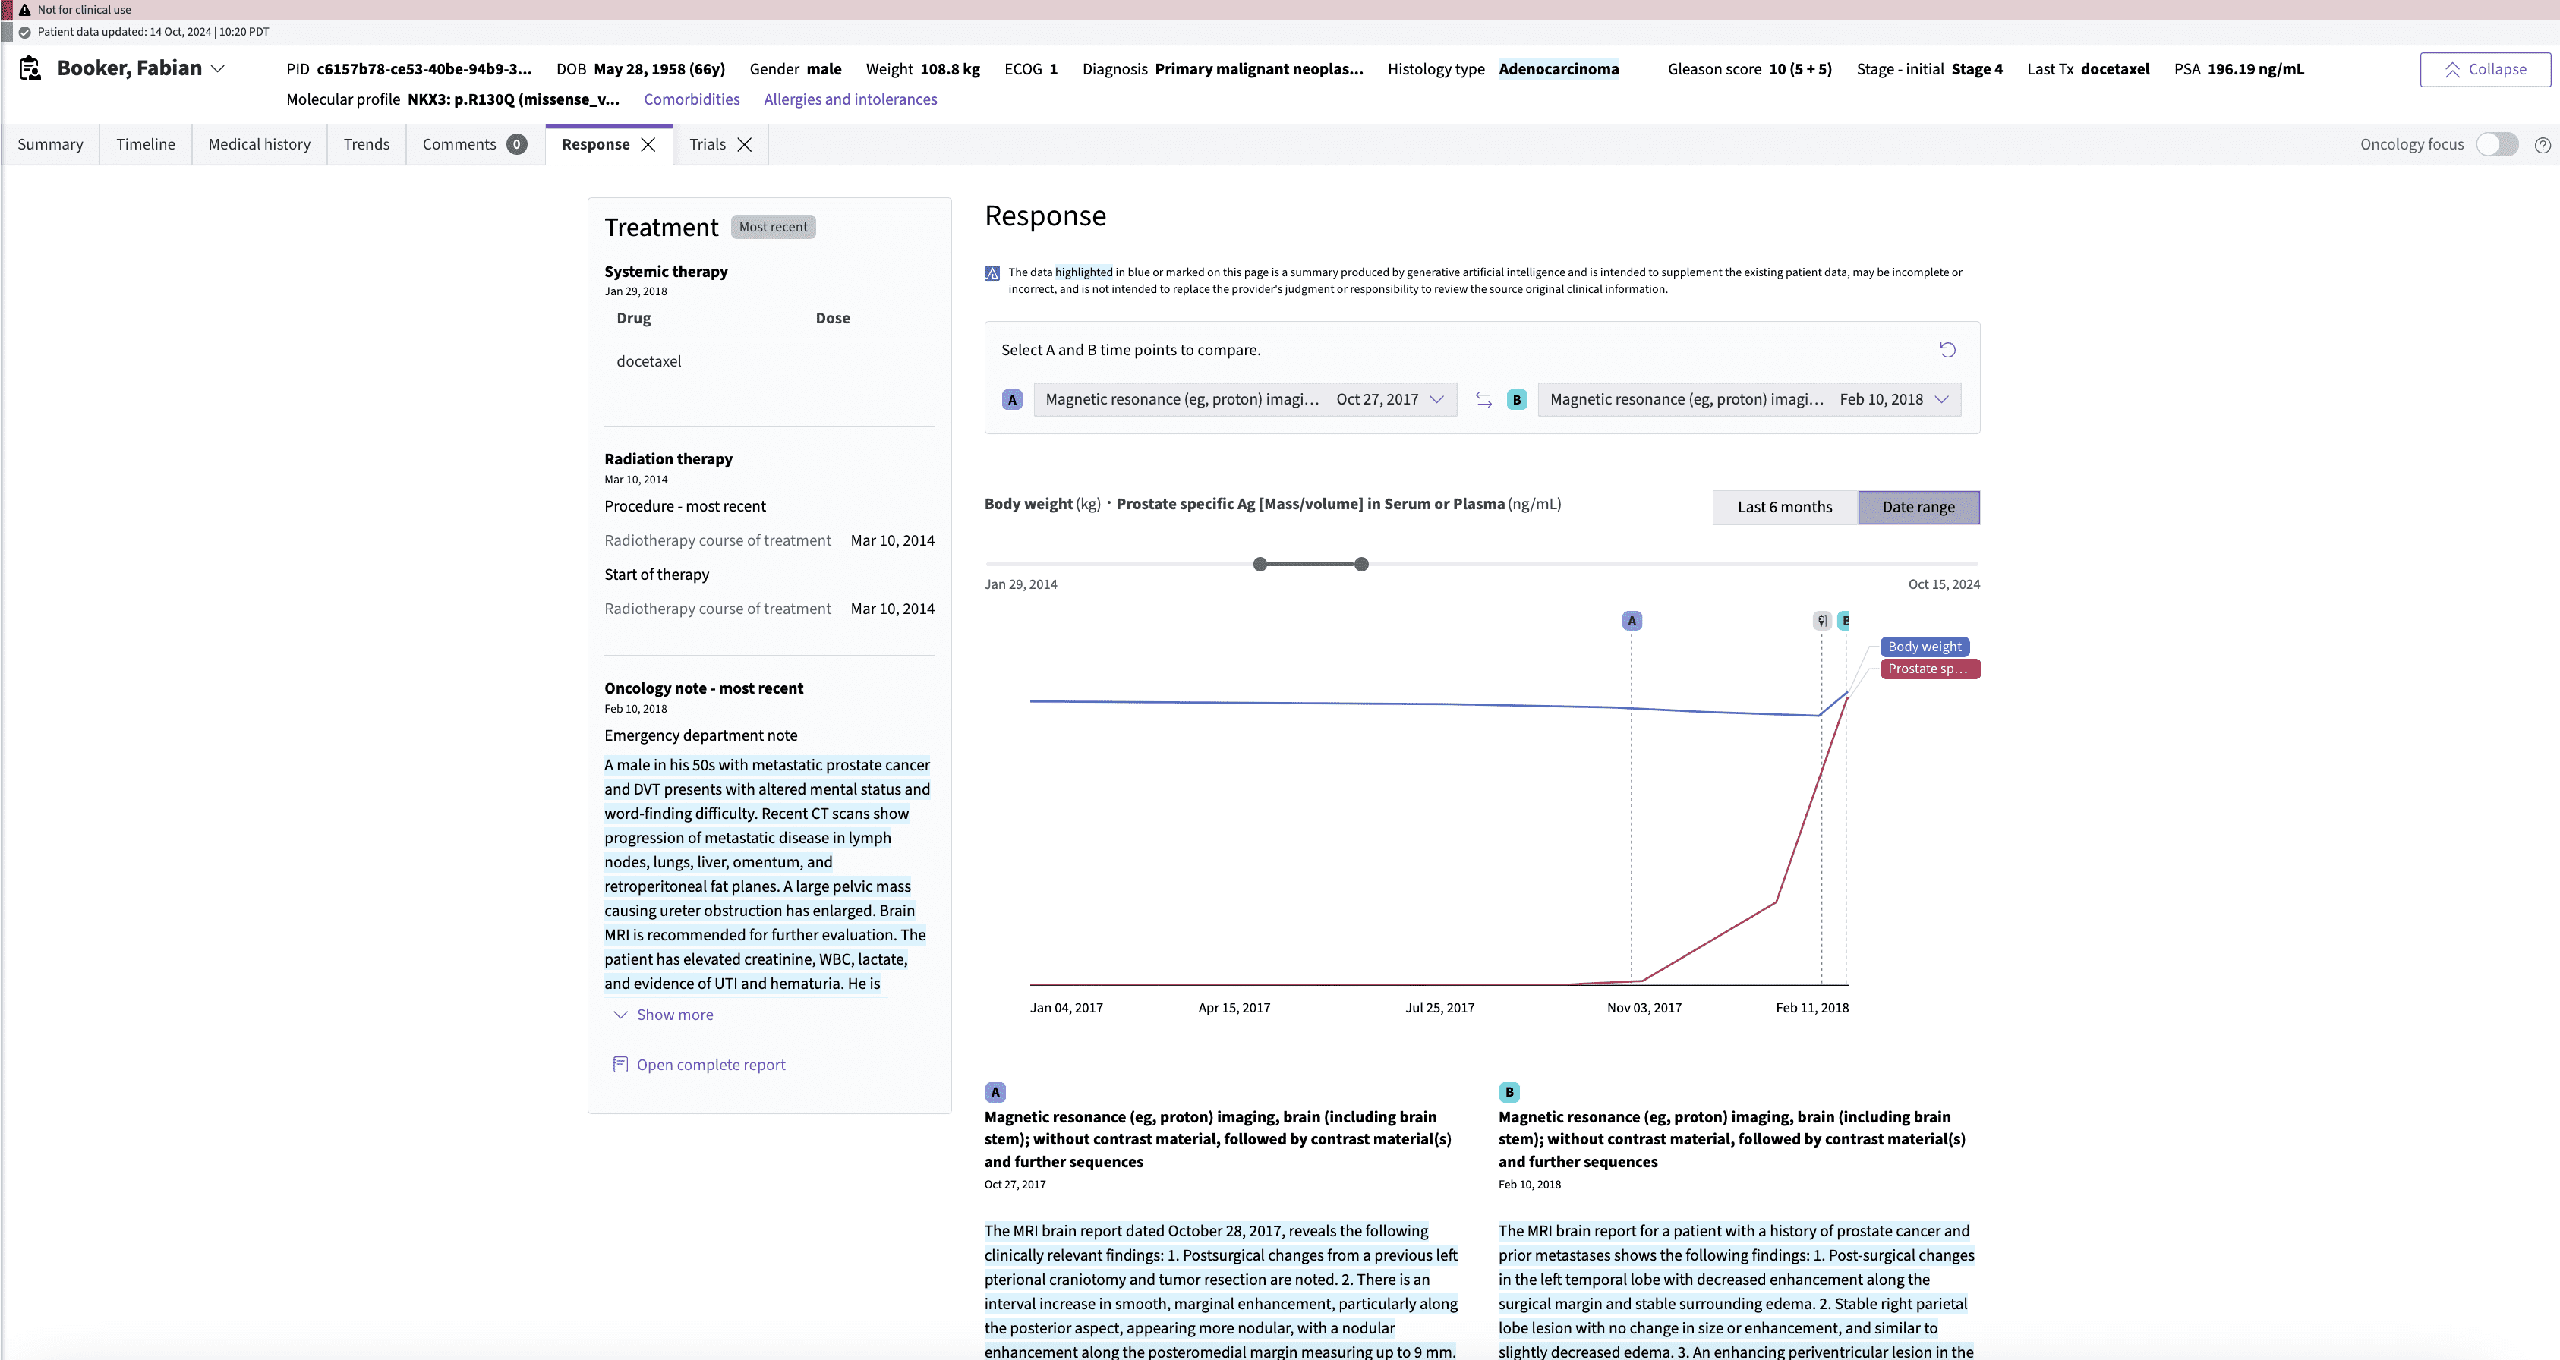Click the reset comparison icon
This screenshot has width=2560, height=1360.
[1947, 350]
